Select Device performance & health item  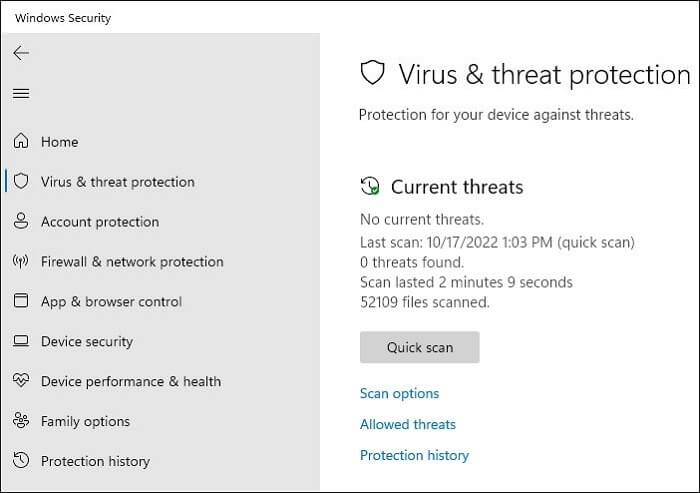point(130,381)
